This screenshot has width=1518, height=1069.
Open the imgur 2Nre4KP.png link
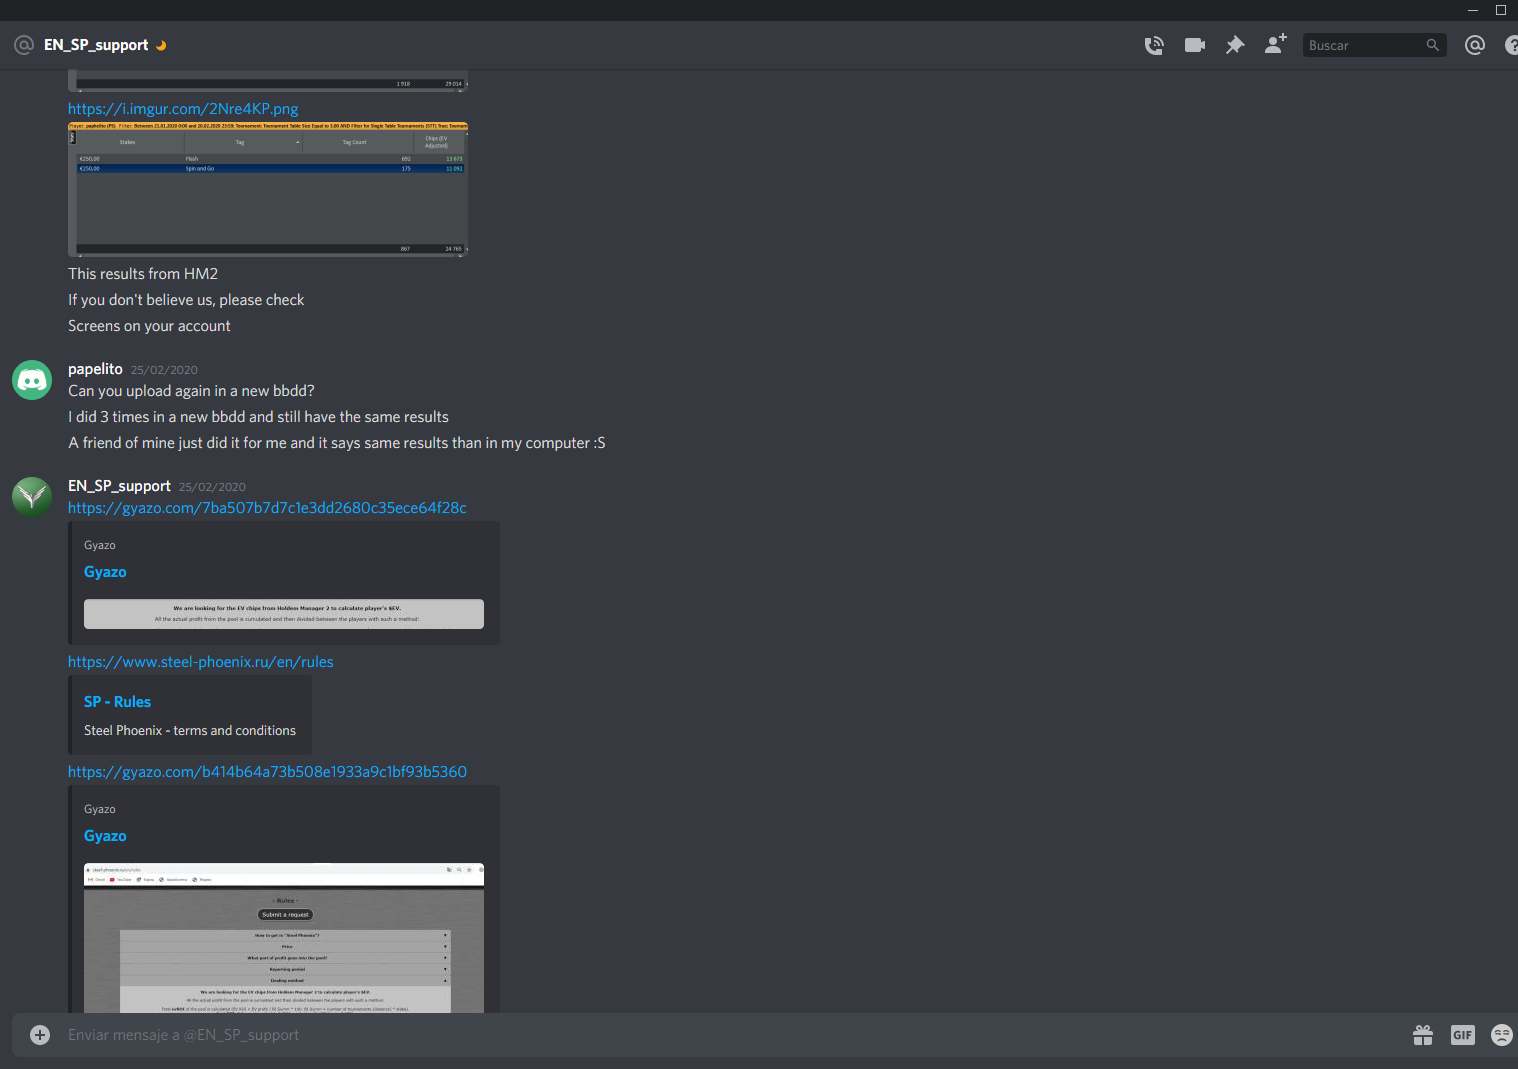(x=183, y=109)
